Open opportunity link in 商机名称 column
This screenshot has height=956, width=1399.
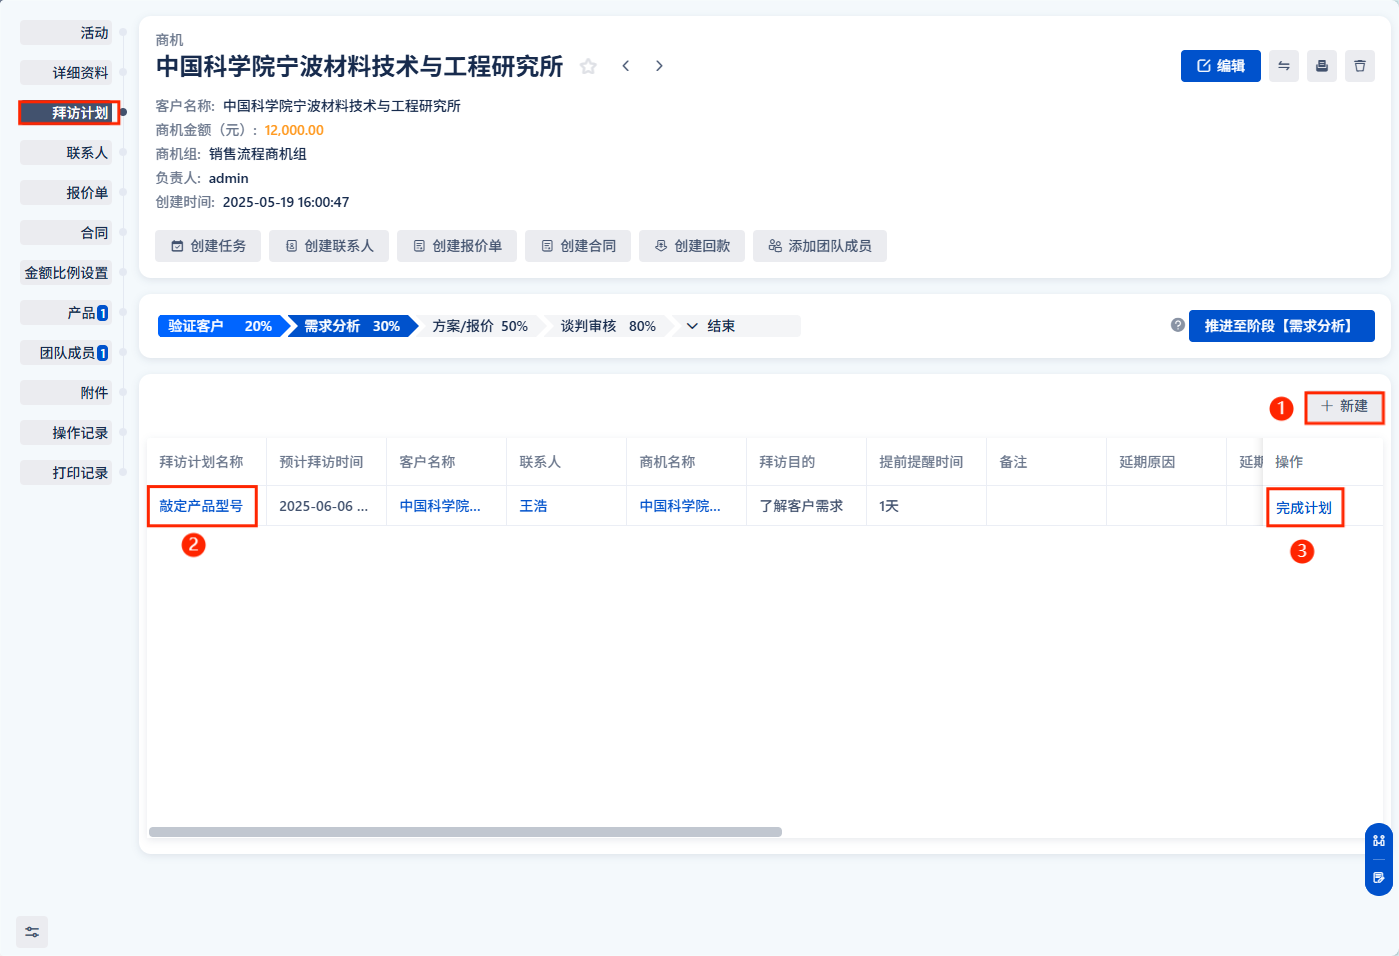pos(680,506)
